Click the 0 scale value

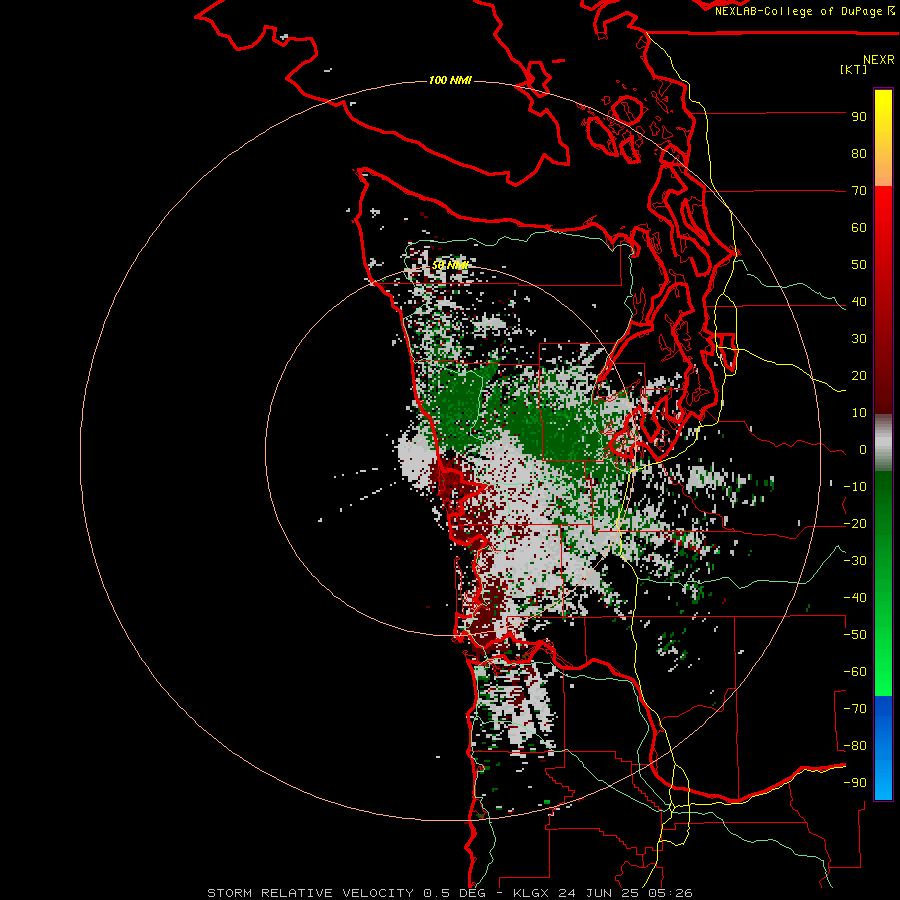pyautogui.click(x=863, y=450)
